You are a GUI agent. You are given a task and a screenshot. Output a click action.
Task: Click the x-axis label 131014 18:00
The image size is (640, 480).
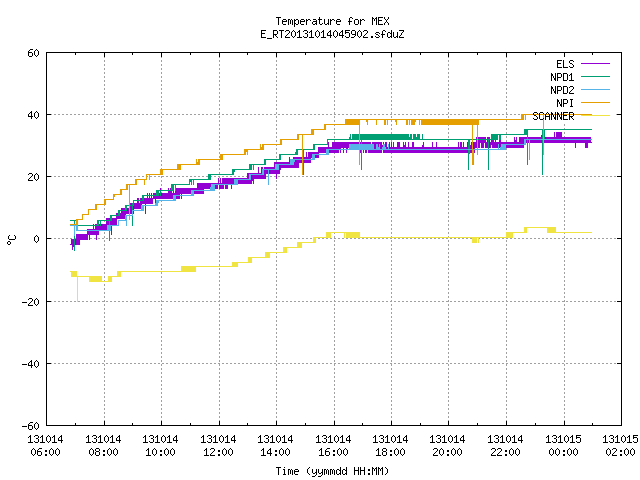point(391,446)
